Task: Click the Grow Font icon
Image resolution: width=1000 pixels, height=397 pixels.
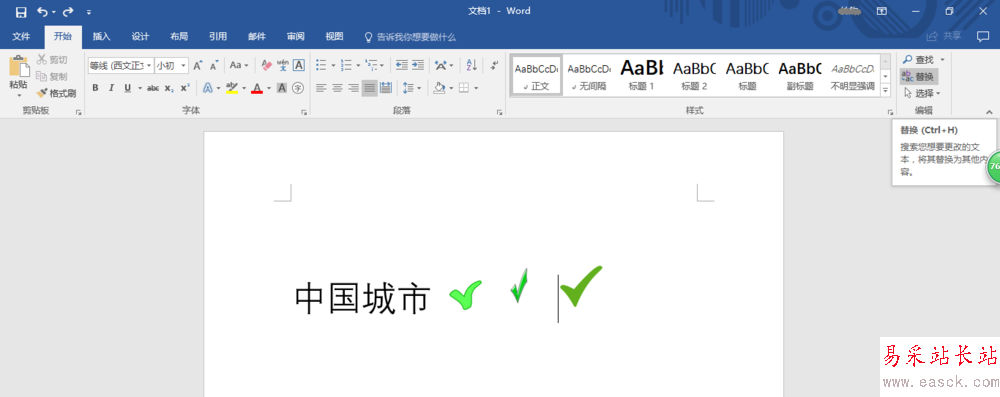Action: point(198,65)
